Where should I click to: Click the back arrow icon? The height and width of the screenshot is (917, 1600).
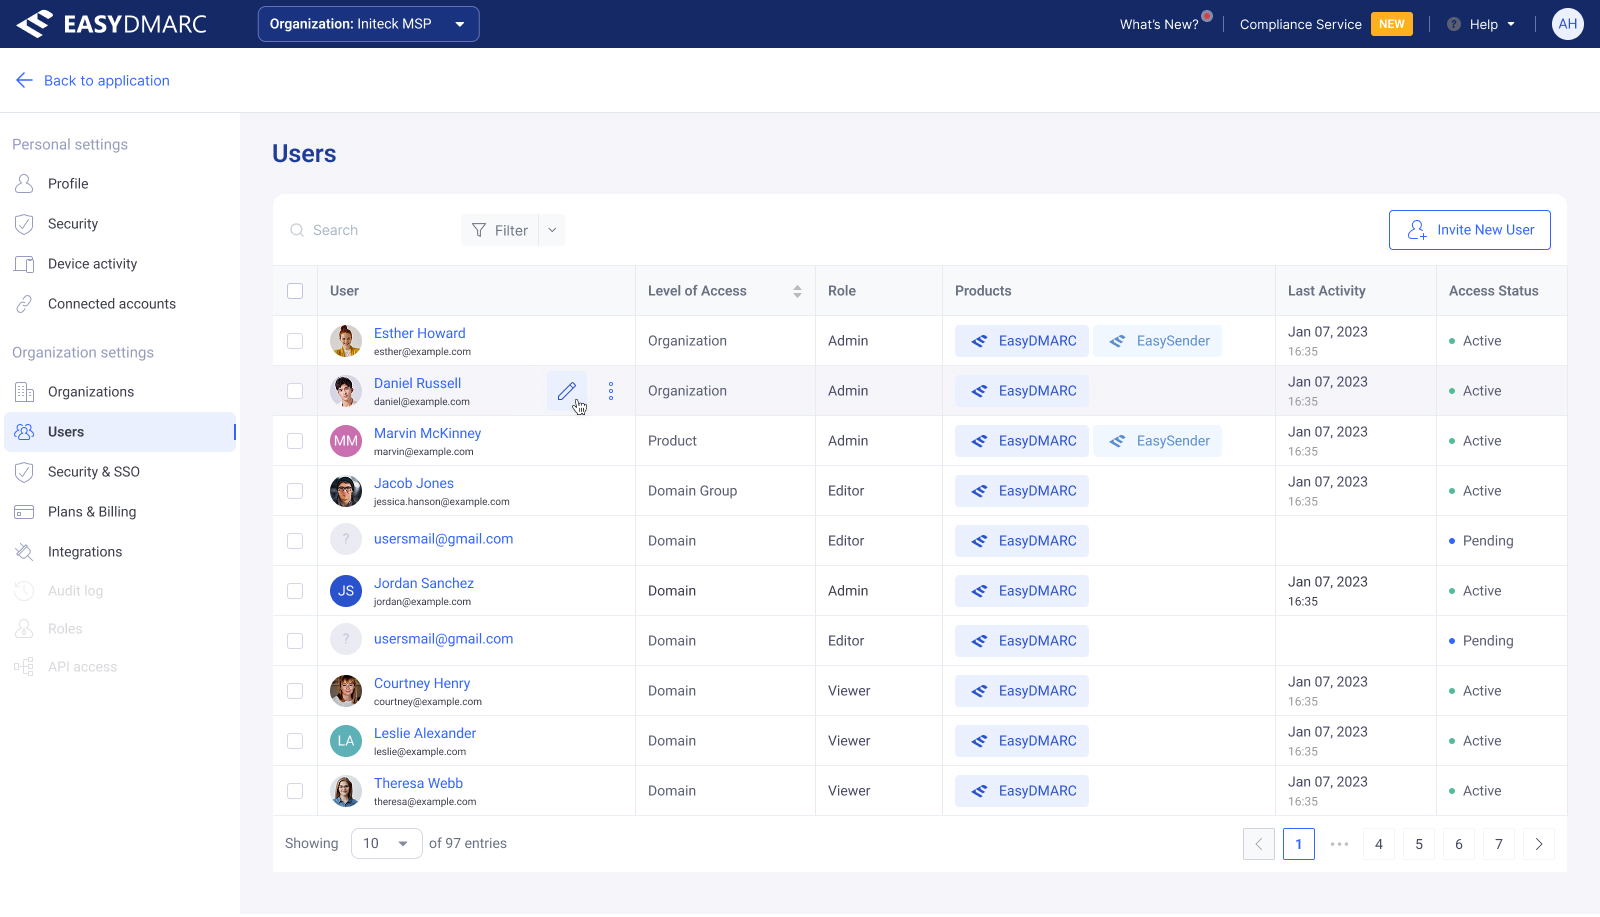[24, 80]
